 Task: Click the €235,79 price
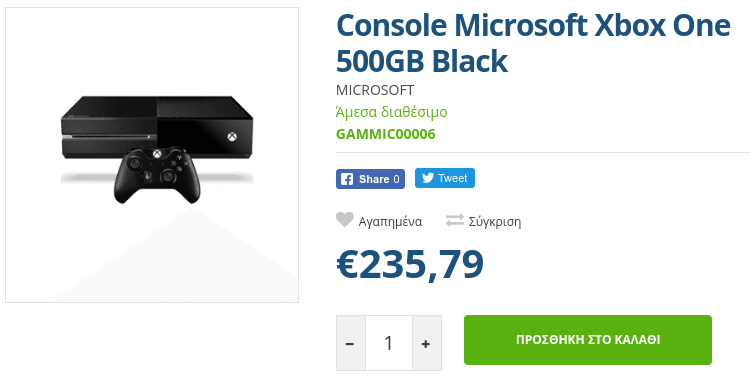coord(410,264)
